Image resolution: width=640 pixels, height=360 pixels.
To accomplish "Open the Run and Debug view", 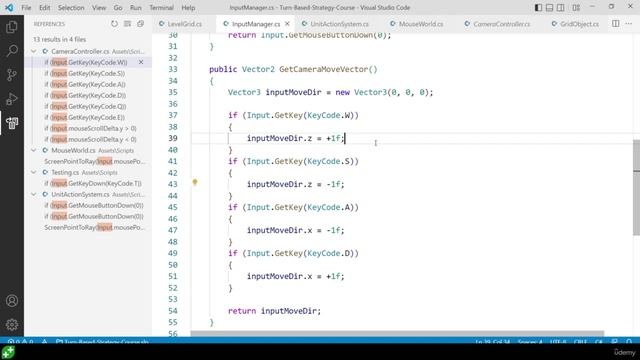I will [12, 99].
